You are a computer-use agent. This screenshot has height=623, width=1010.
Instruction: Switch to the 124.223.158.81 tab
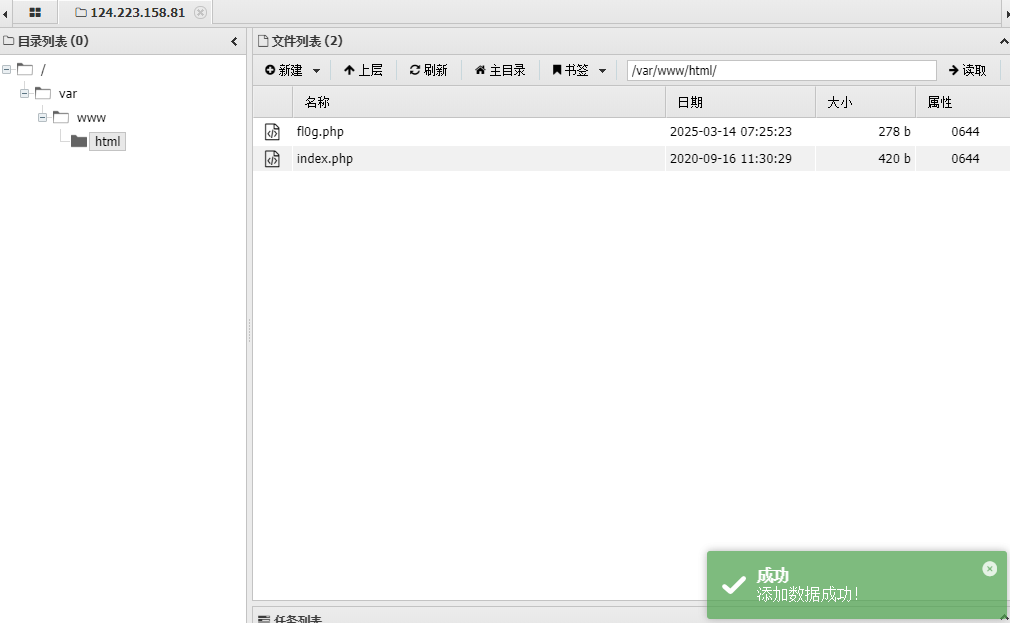pos(130,12)
